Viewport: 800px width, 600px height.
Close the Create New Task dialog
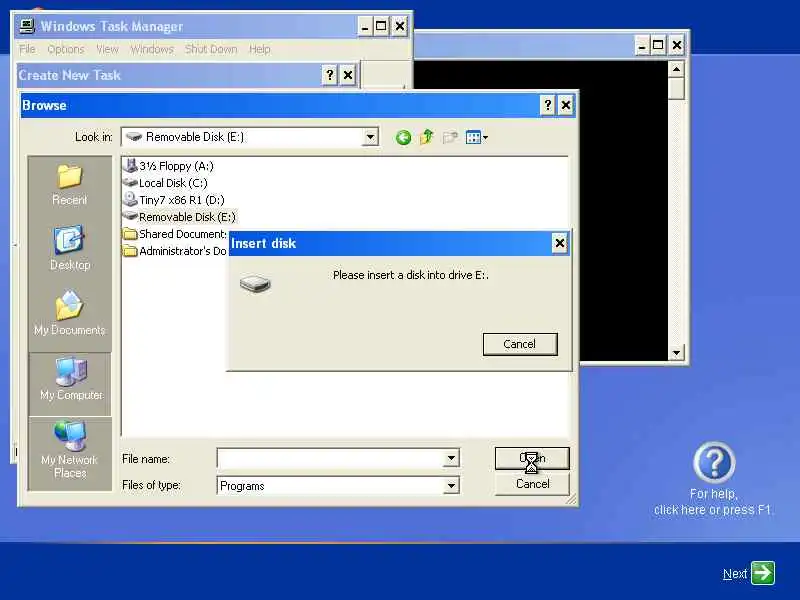(x=348, y=75)
